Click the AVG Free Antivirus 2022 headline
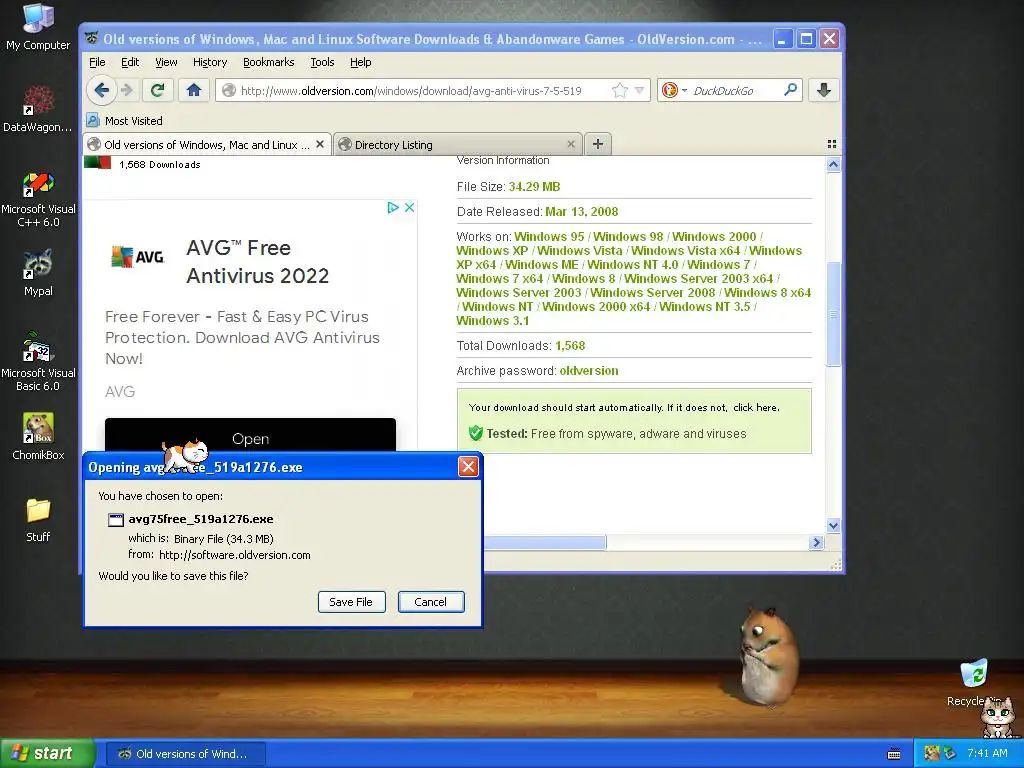The image size is (1024, 768). pos(257,261)
